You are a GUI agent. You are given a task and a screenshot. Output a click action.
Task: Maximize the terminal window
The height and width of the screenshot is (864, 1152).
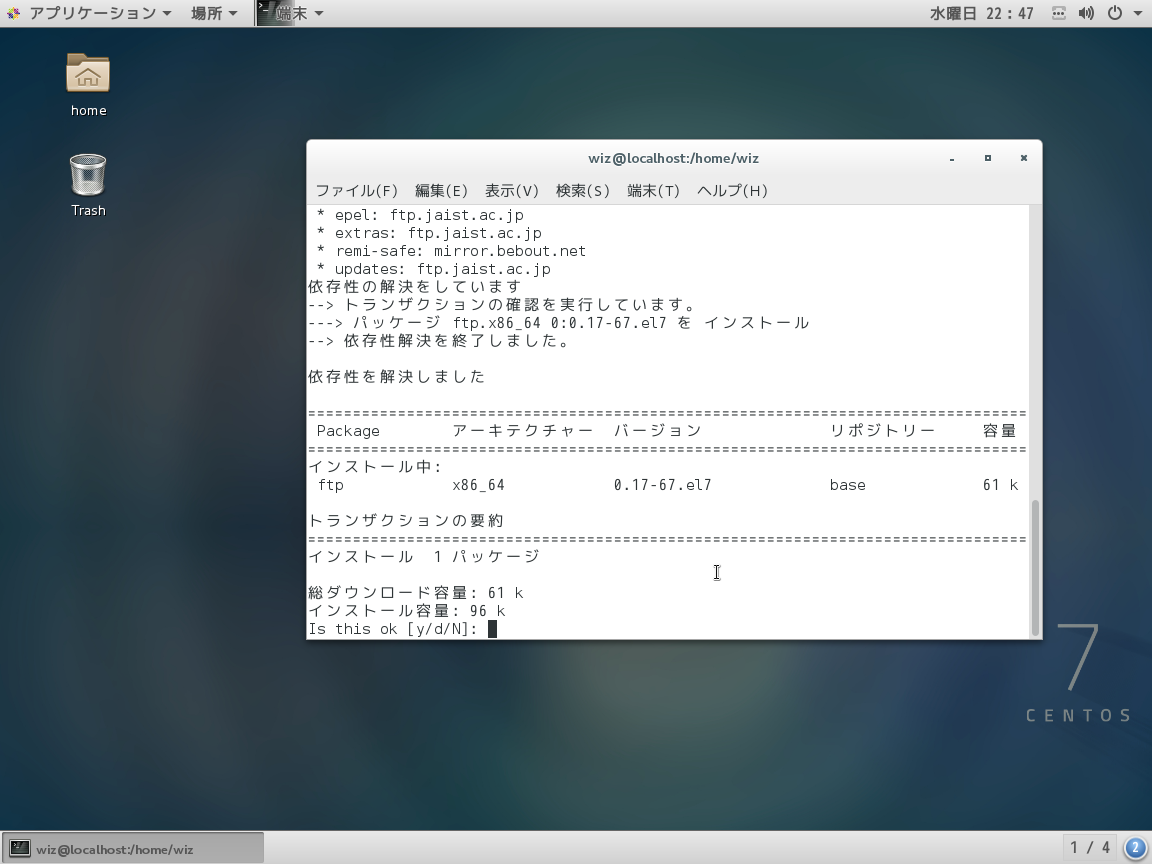coord(988,158)
